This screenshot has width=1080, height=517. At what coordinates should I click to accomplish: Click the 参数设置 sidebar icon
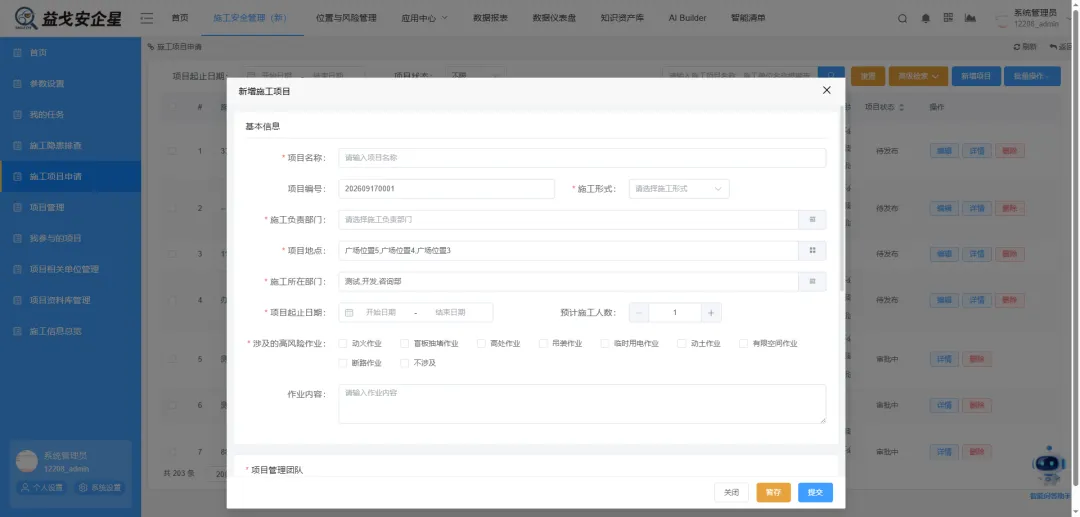(x=18, y=83)
